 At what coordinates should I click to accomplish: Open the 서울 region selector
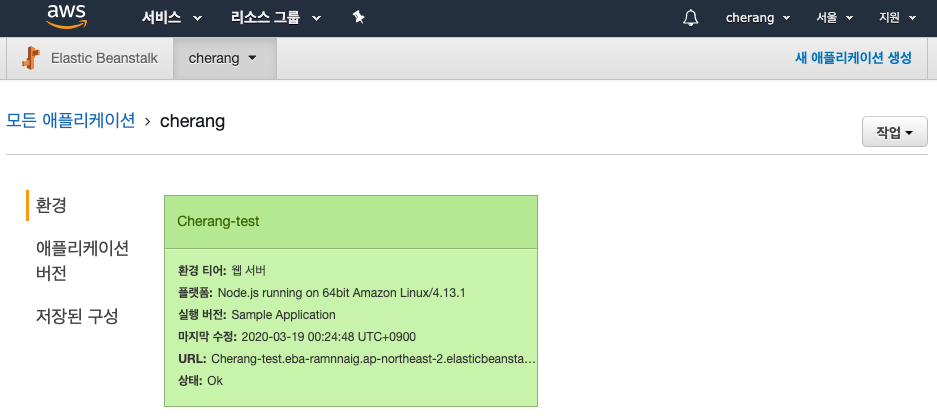point(835,18)
